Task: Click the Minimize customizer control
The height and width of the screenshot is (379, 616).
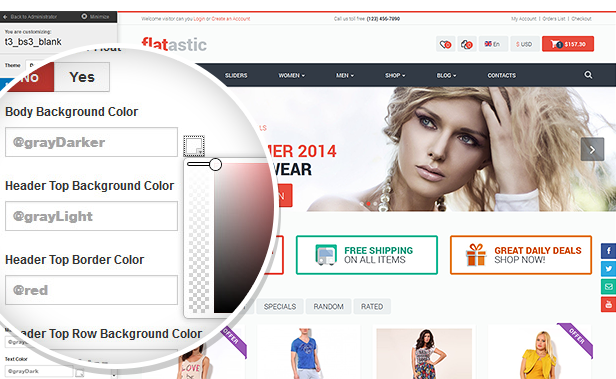Action: [x=95, y=16]
